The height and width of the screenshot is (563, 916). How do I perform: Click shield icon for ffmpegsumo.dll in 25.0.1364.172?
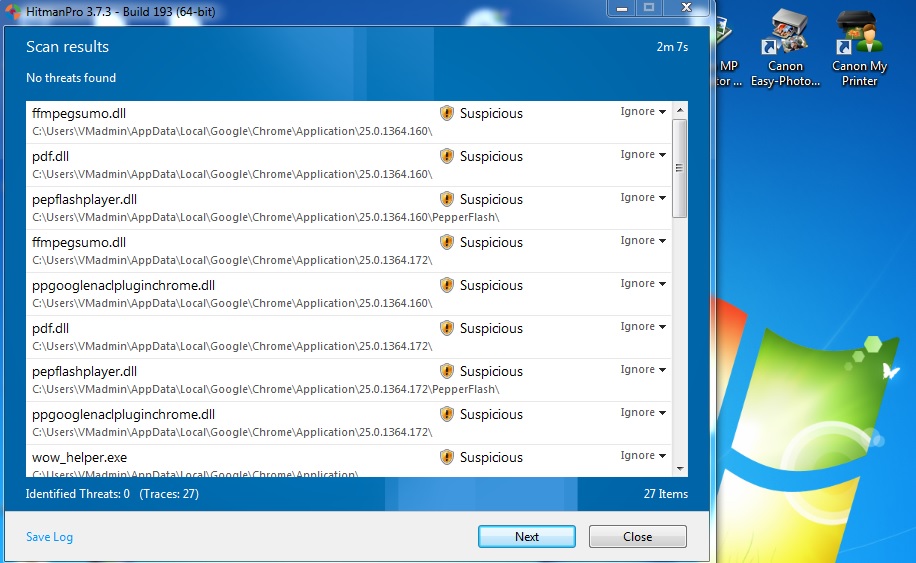(447, 242)
